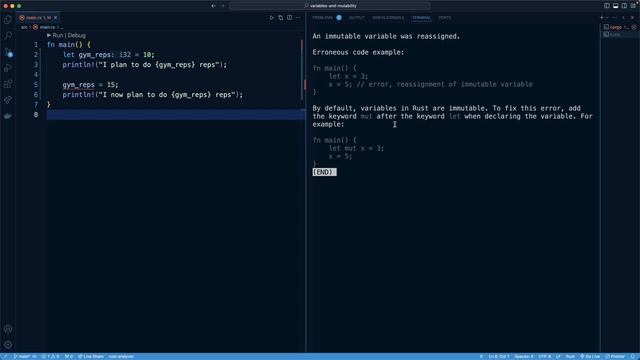Screen dimensions: 640x360
Task: Click the variables-and-mutability command center search
Action: 330,6
